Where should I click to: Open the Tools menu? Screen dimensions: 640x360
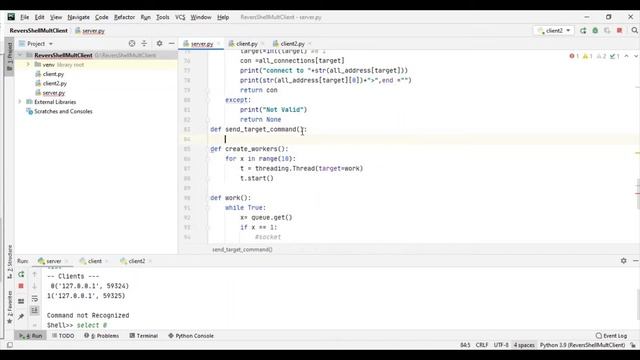pos(162,17)
